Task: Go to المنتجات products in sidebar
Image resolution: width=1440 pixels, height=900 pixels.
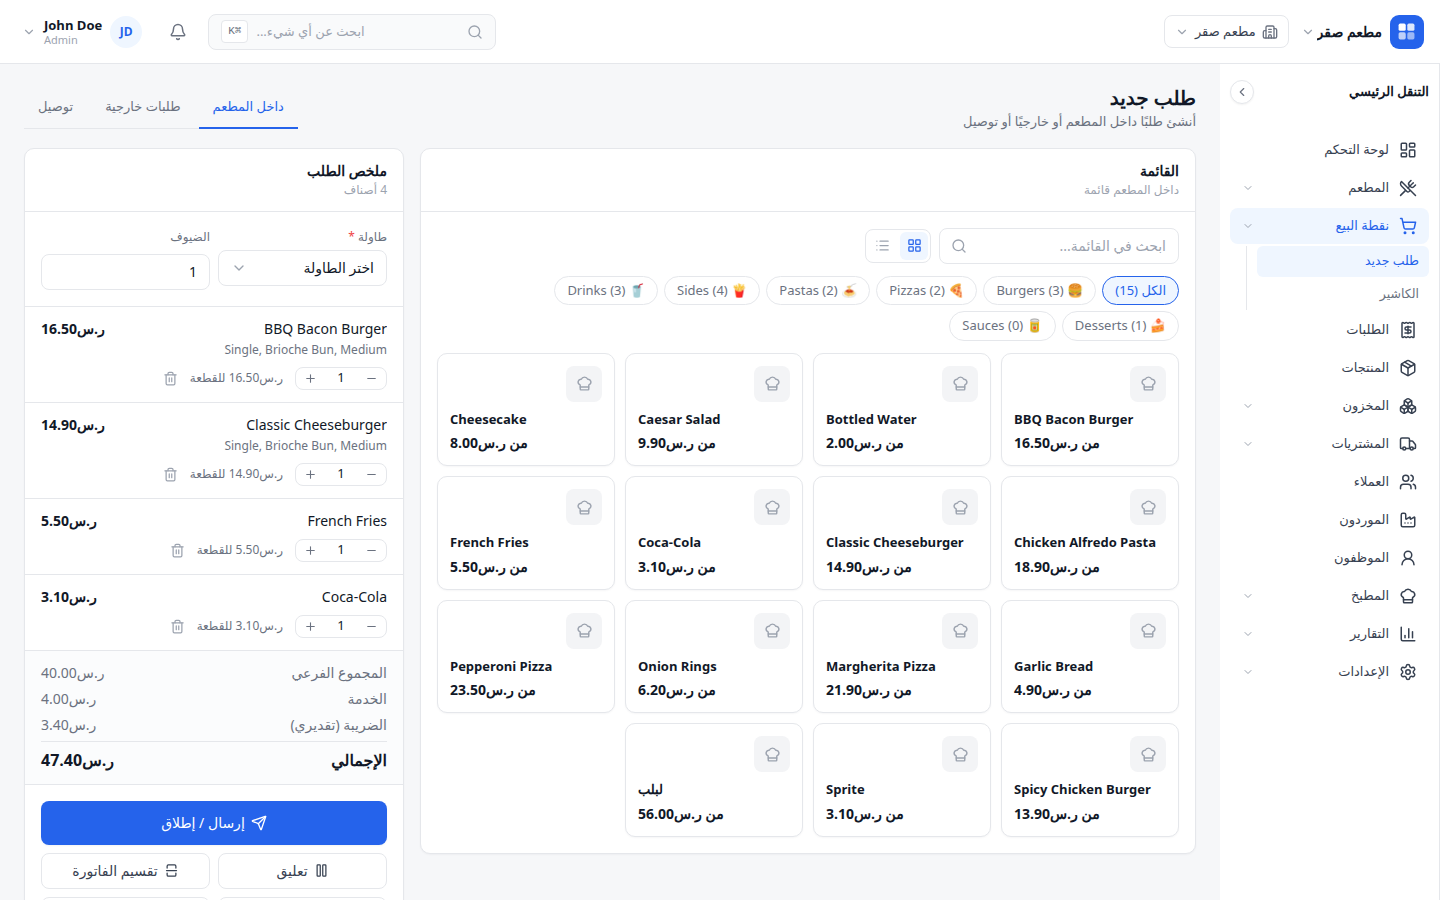Action: coord(1329,368)
